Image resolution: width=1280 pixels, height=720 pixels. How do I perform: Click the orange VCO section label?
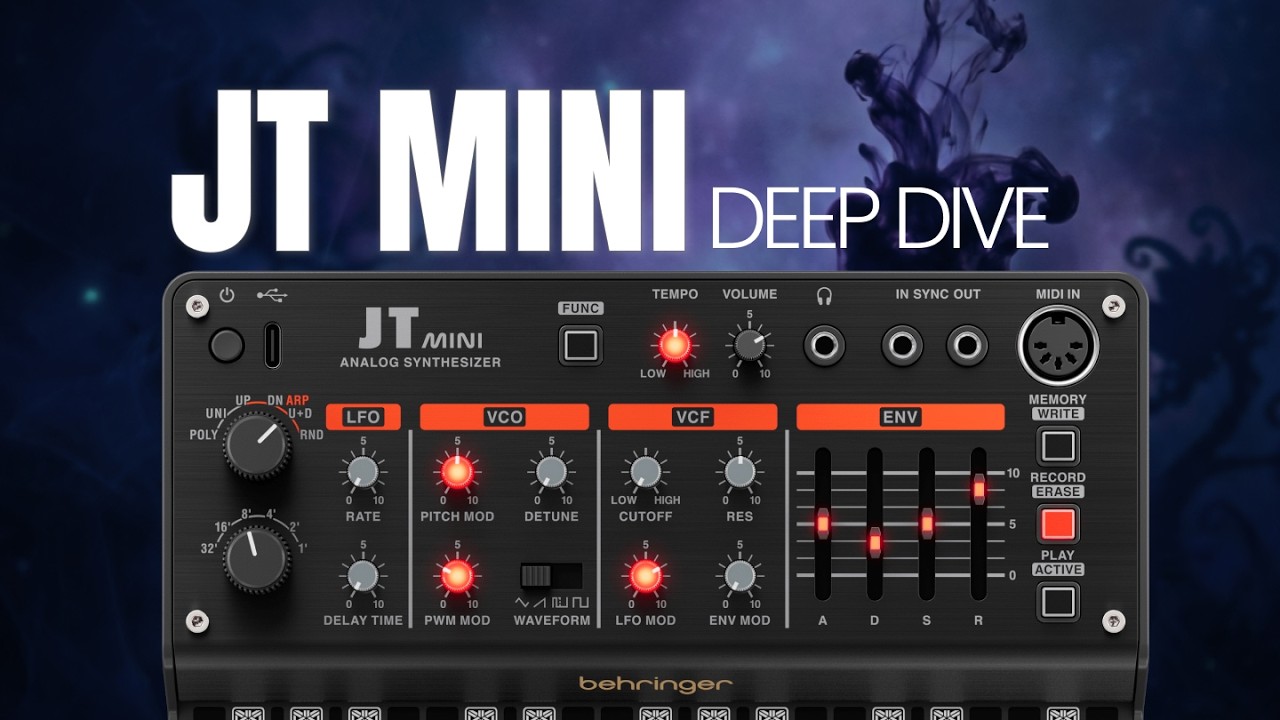(504, 417)
